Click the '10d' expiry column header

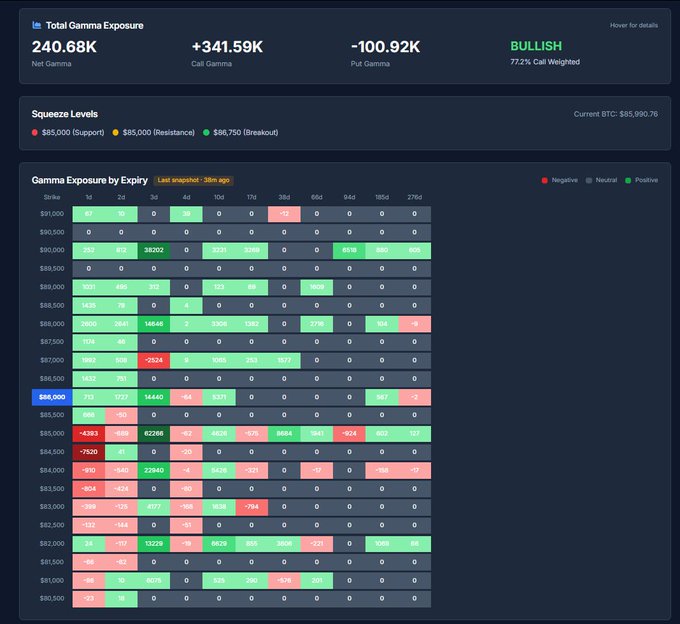click(219, 197)
